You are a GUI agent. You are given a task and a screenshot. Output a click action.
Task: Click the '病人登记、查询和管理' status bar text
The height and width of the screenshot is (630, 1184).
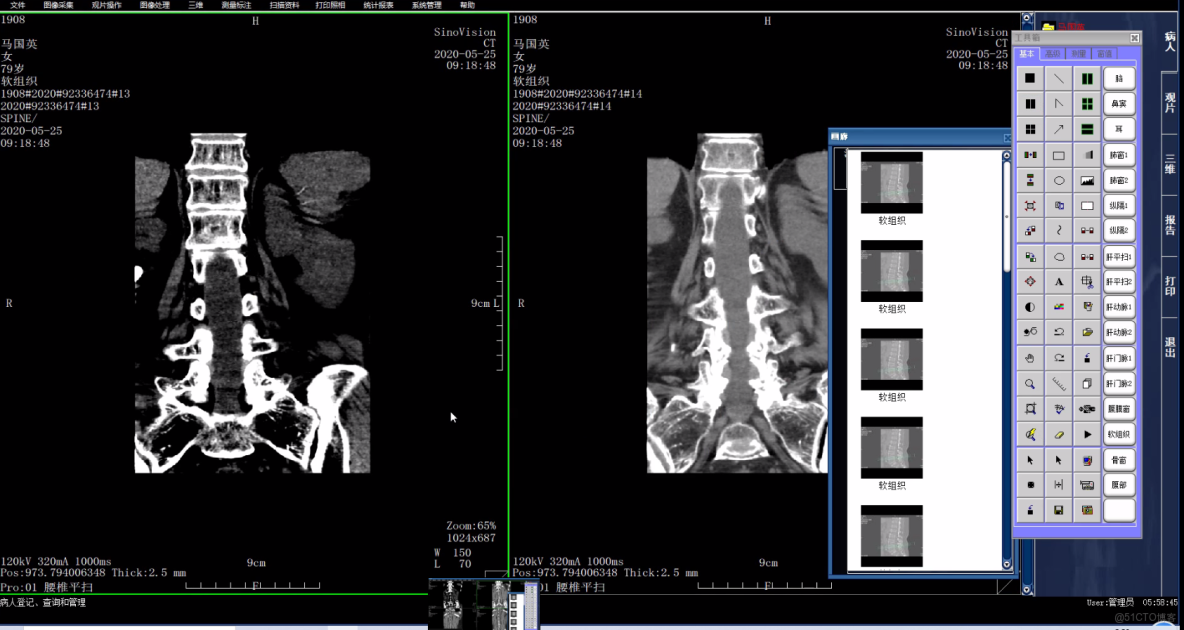[43, 603]
